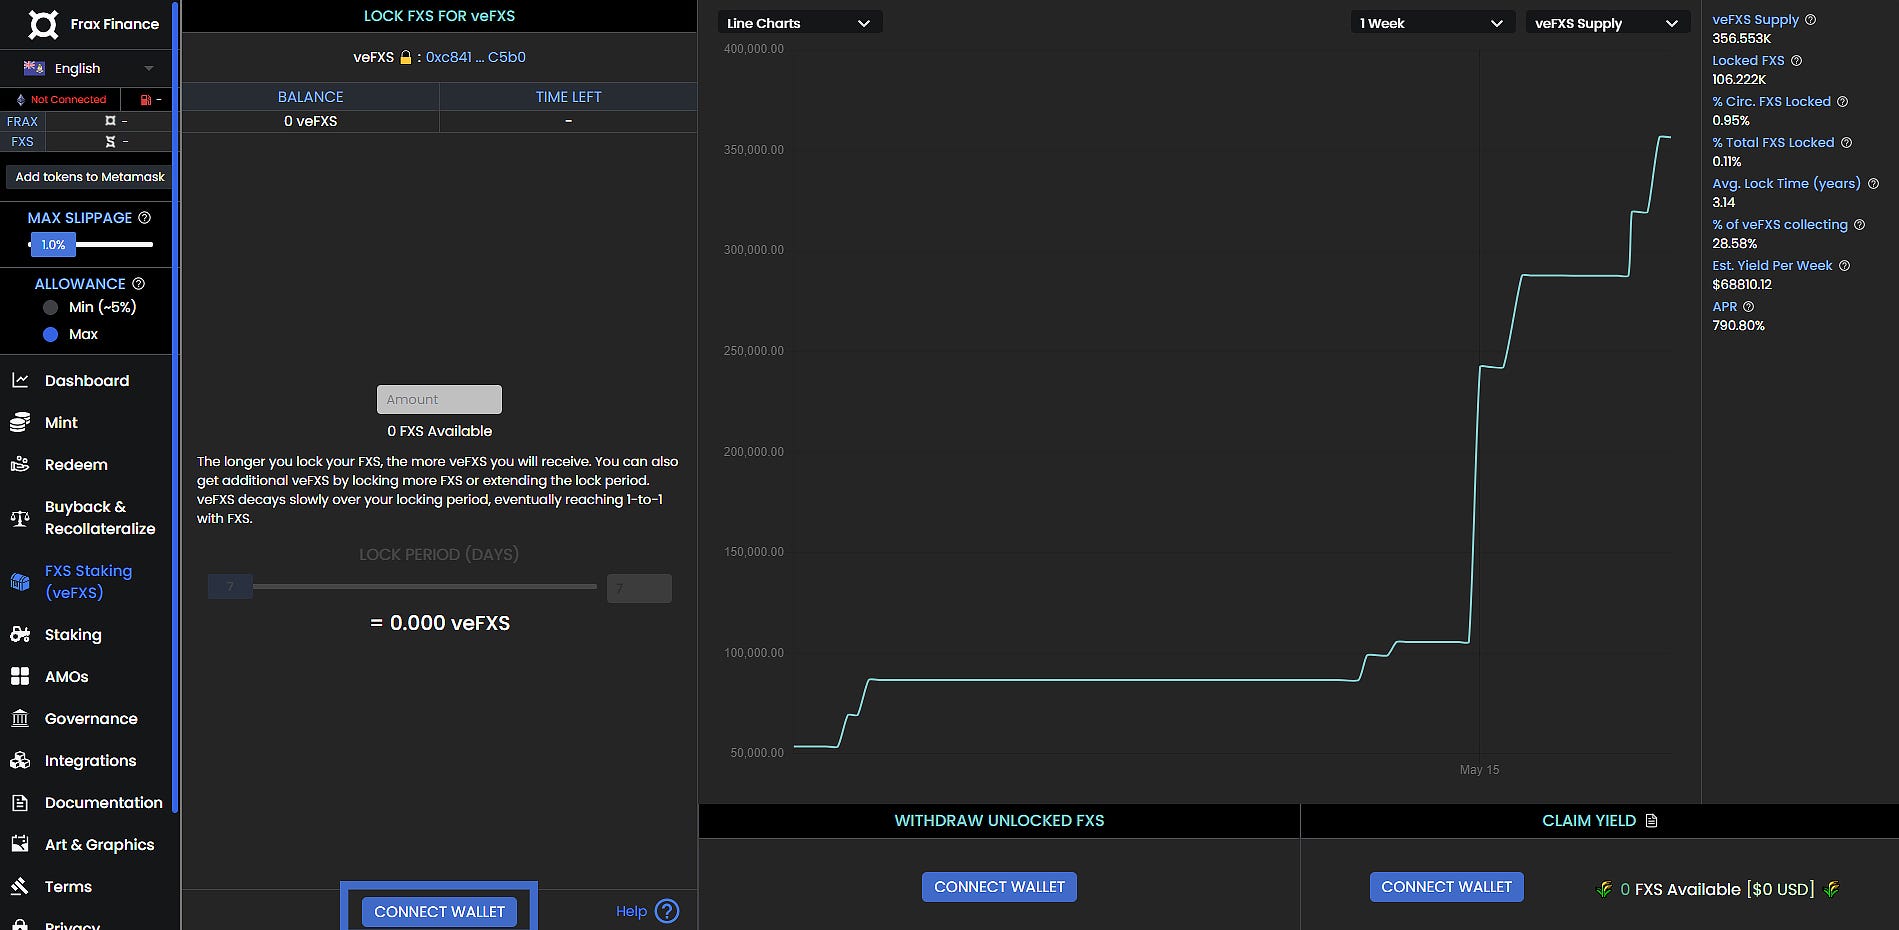Click the Claim Yield heading
This screenshot has height=930, width=1899.
coord(1589,821)
